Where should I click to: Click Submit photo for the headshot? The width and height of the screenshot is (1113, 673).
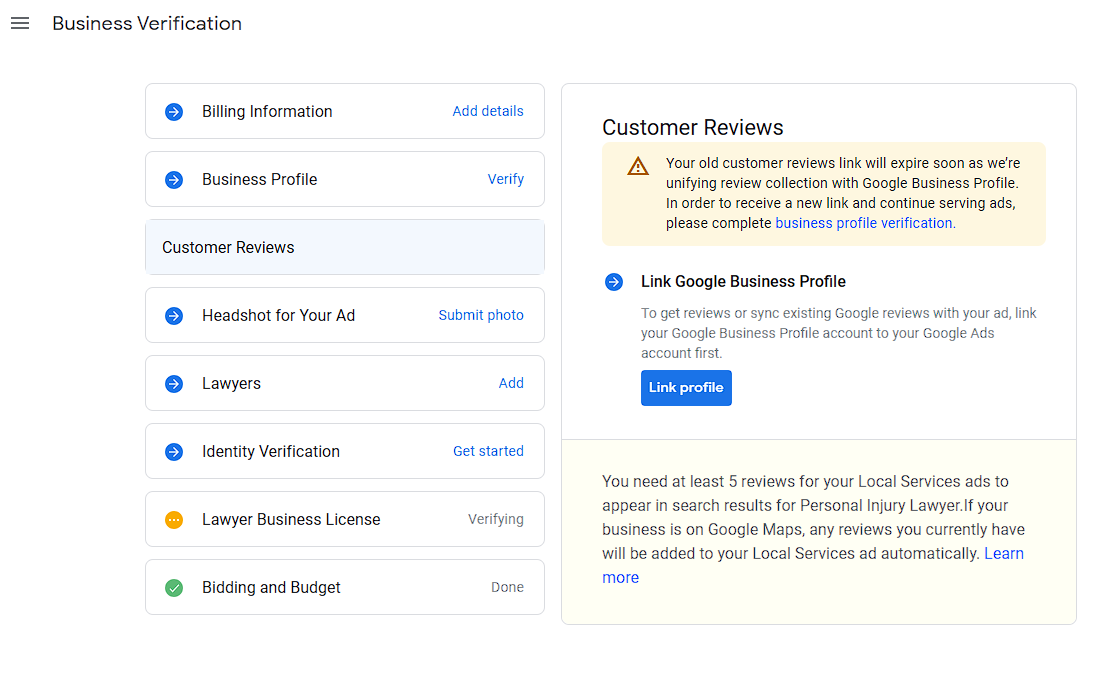coord(481,315)
